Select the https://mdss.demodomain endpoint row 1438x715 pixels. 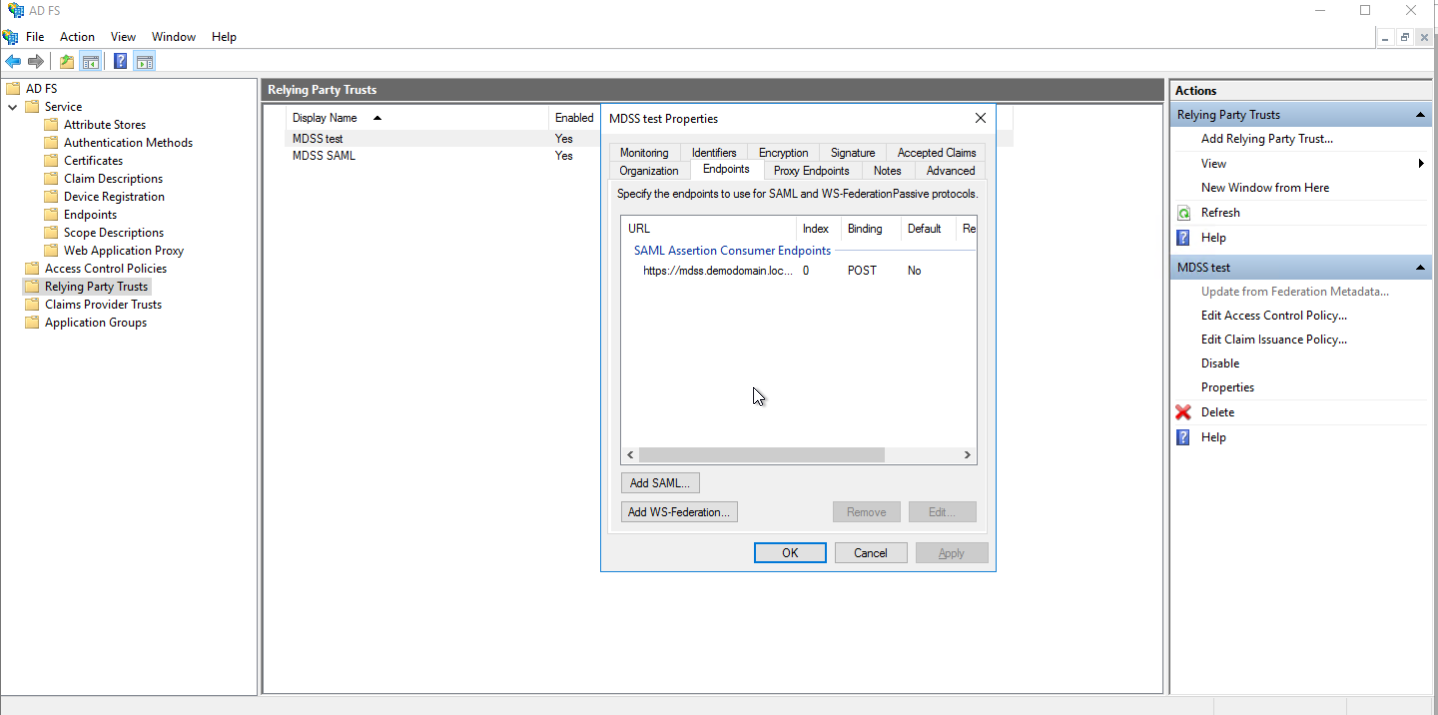pos(798,271)
